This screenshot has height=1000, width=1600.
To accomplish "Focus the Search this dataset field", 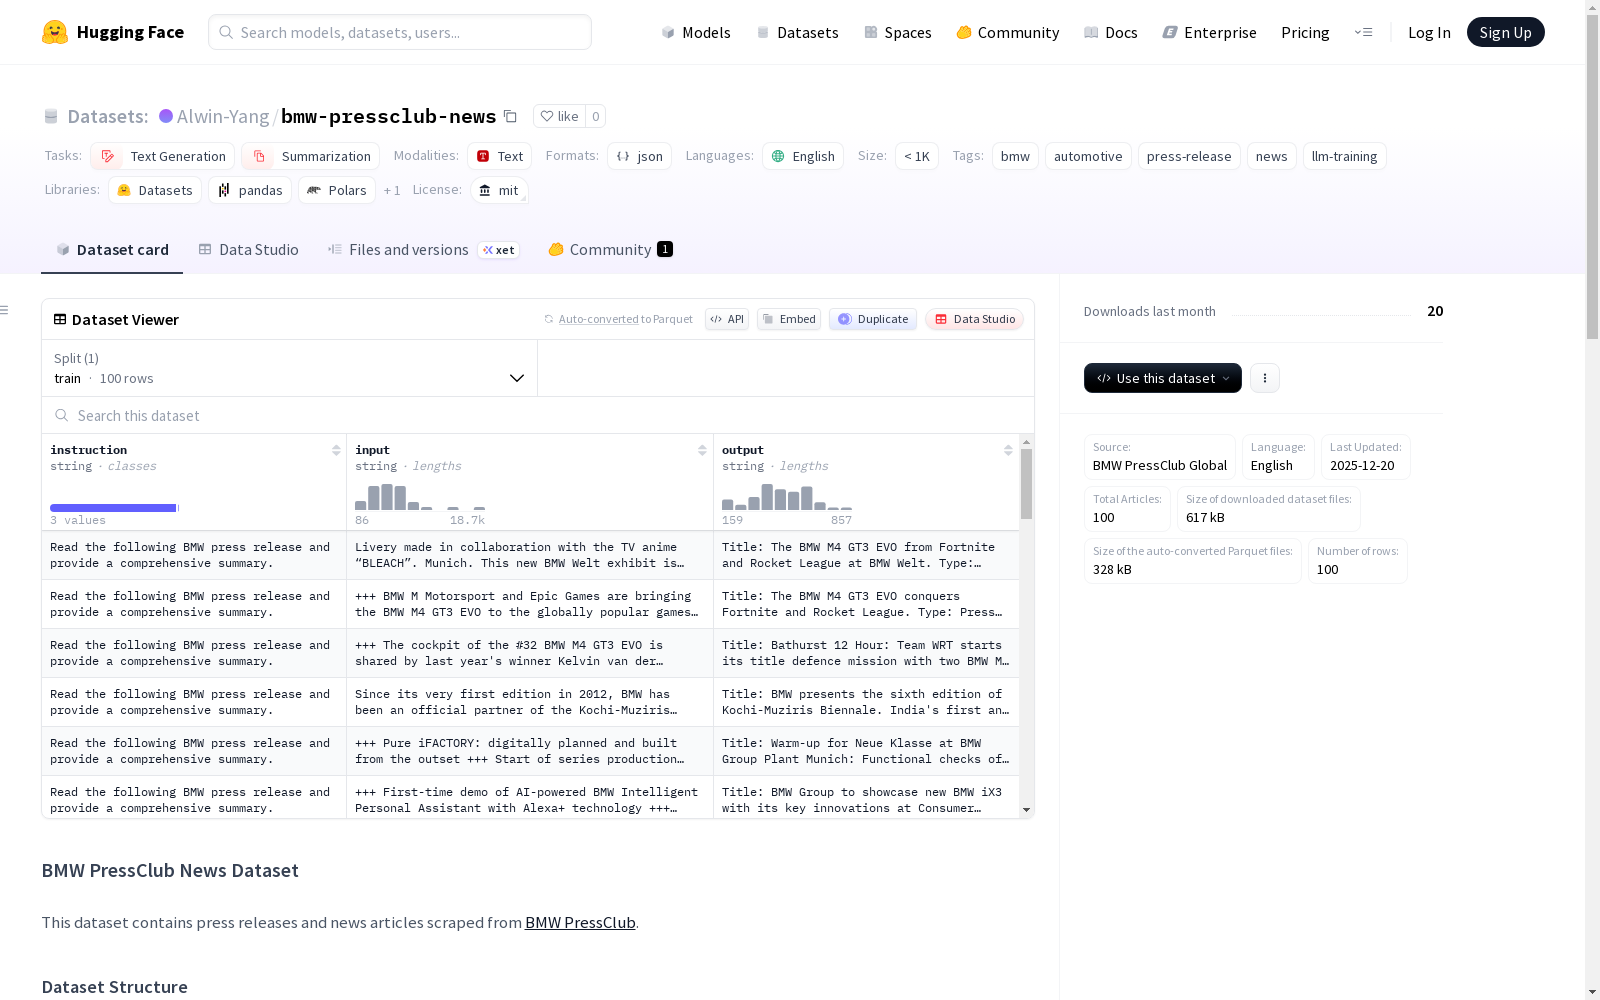I will point(538,415).
